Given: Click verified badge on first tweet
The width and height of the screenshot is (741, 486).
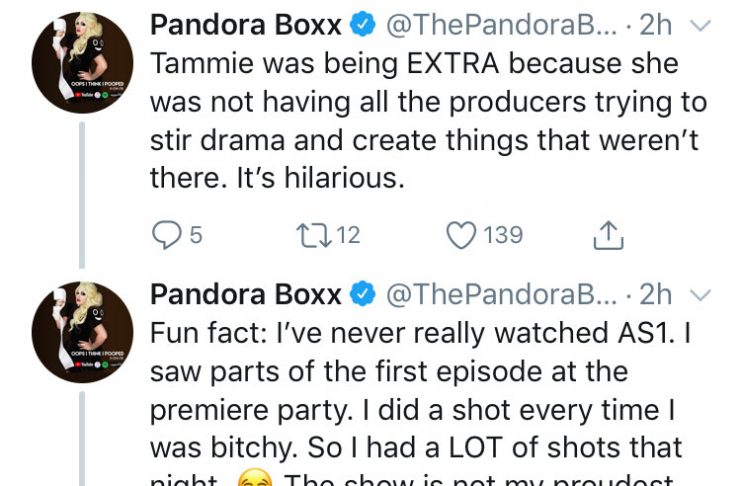Looking at the screenshot, I should (362, 25).
